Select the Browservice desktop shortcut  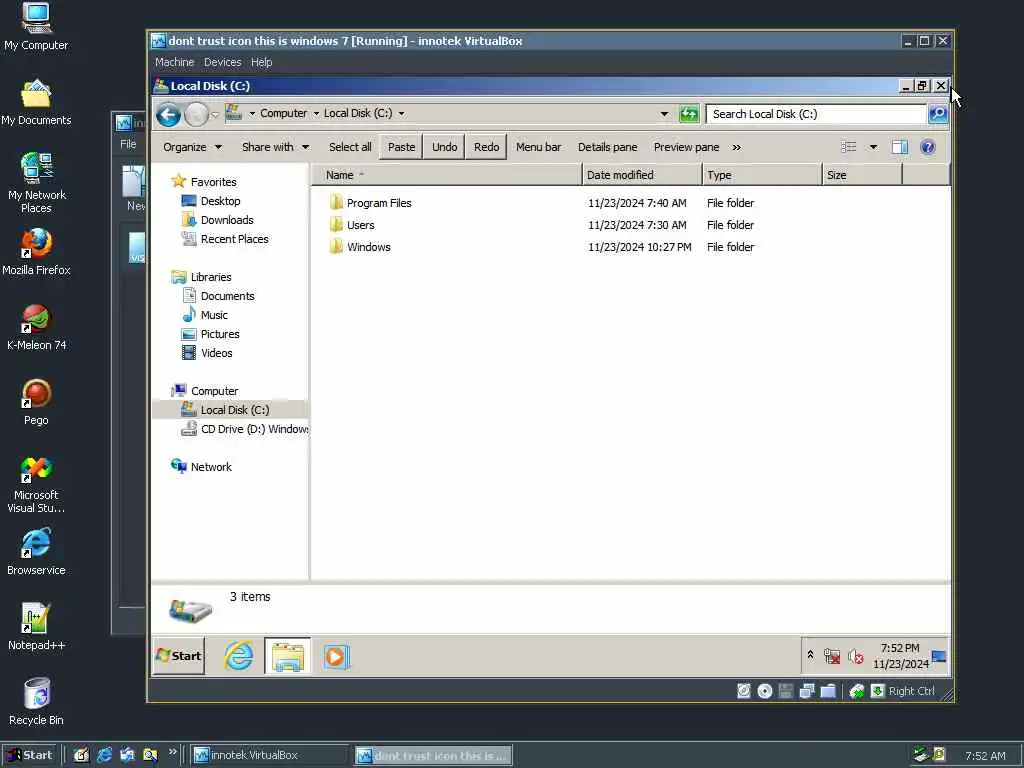[36, 552]
